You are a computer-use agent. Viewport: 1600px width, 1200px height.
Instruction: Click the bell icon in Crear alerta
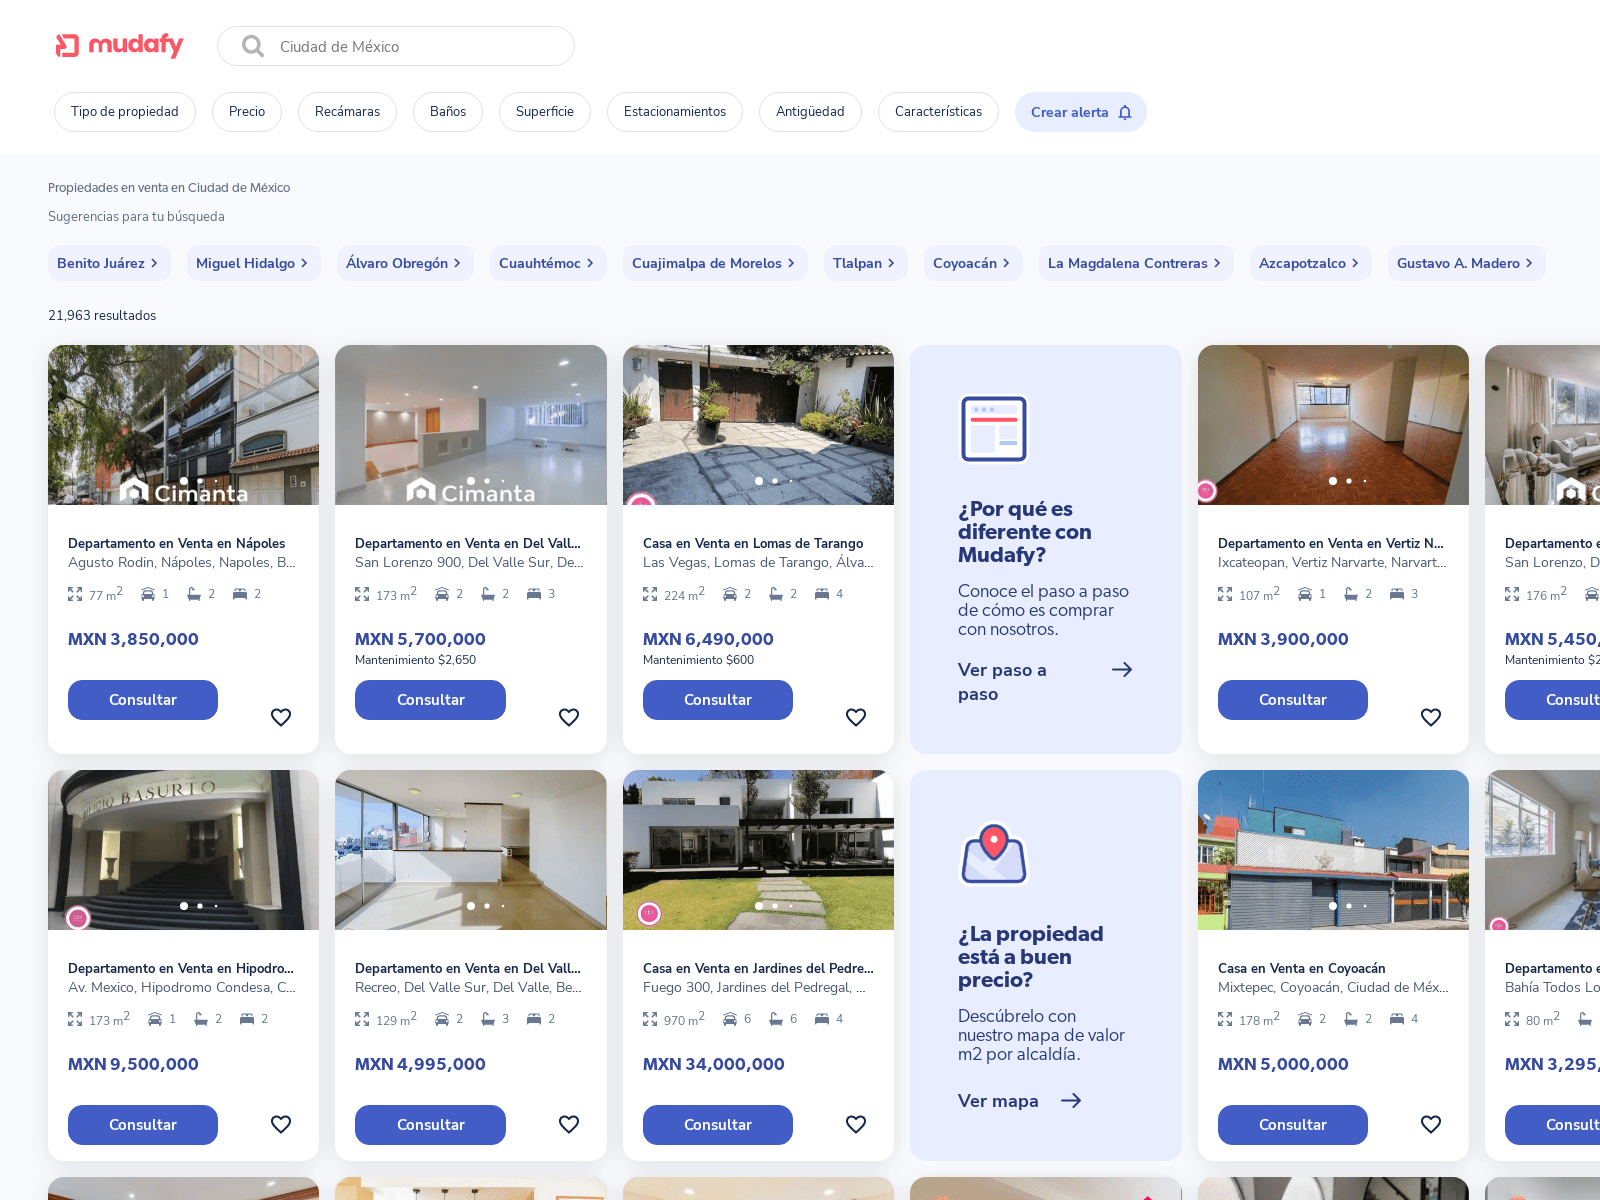pyautogui.click(x=1125, y=112)
